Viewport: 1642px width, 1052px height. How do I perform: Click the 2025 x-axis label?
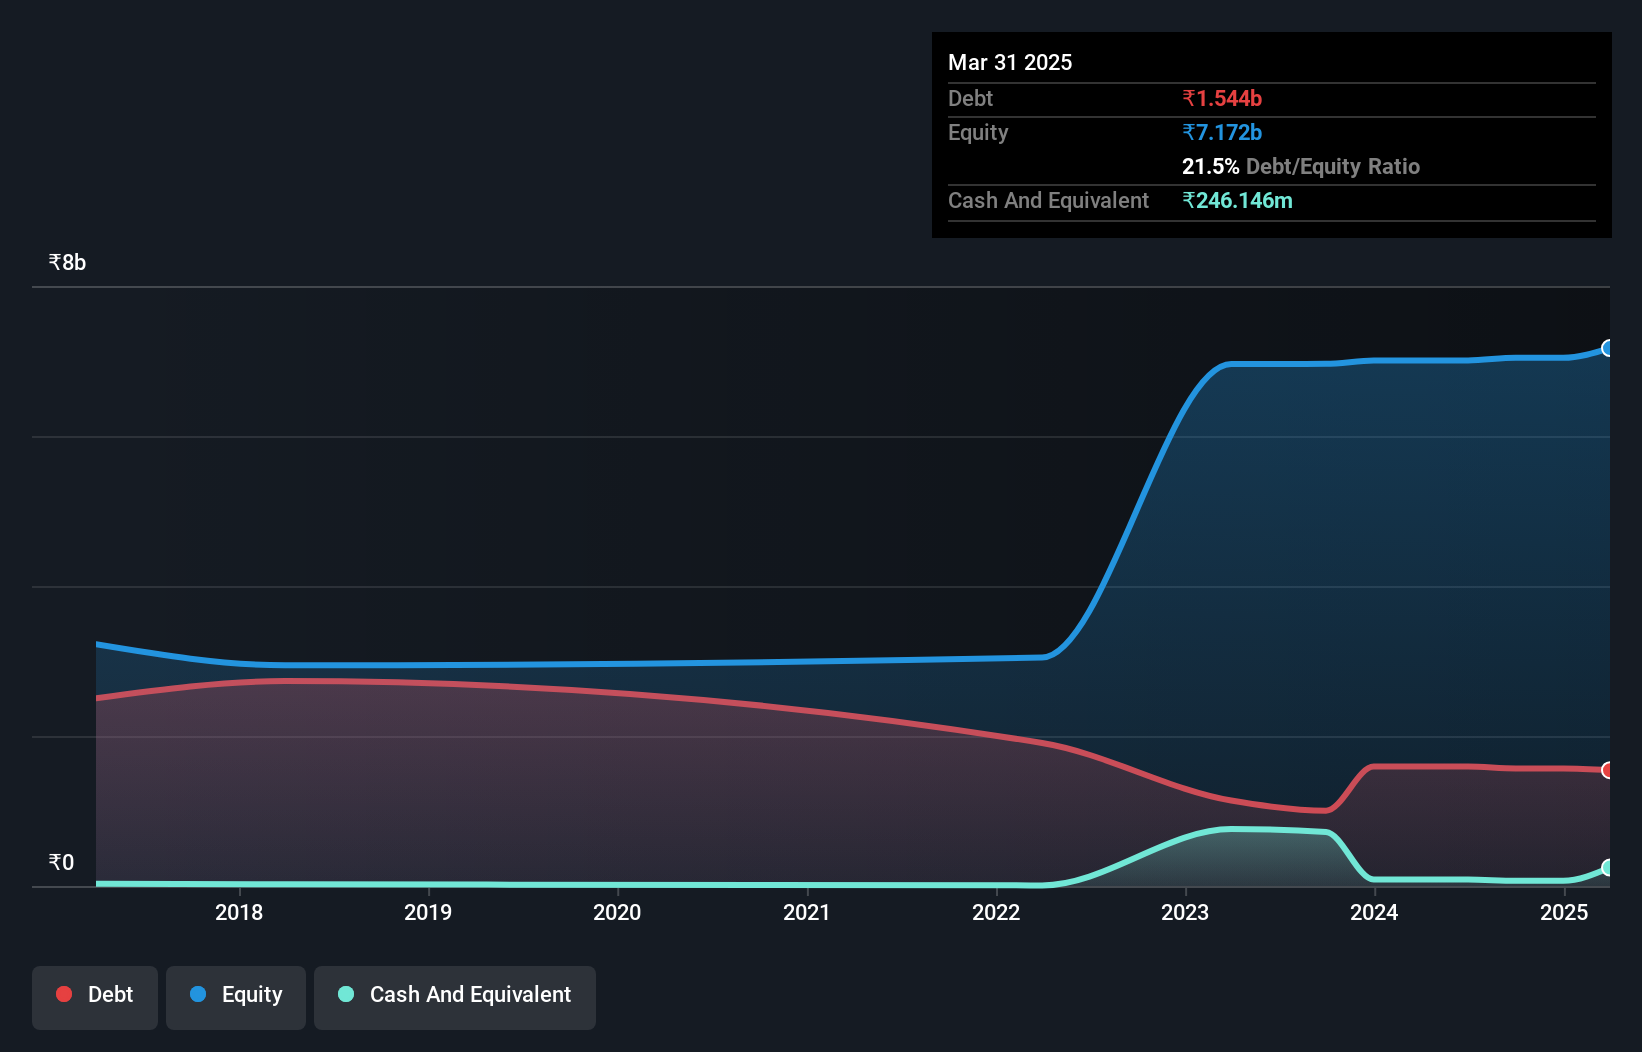[x=1564, y=912]
